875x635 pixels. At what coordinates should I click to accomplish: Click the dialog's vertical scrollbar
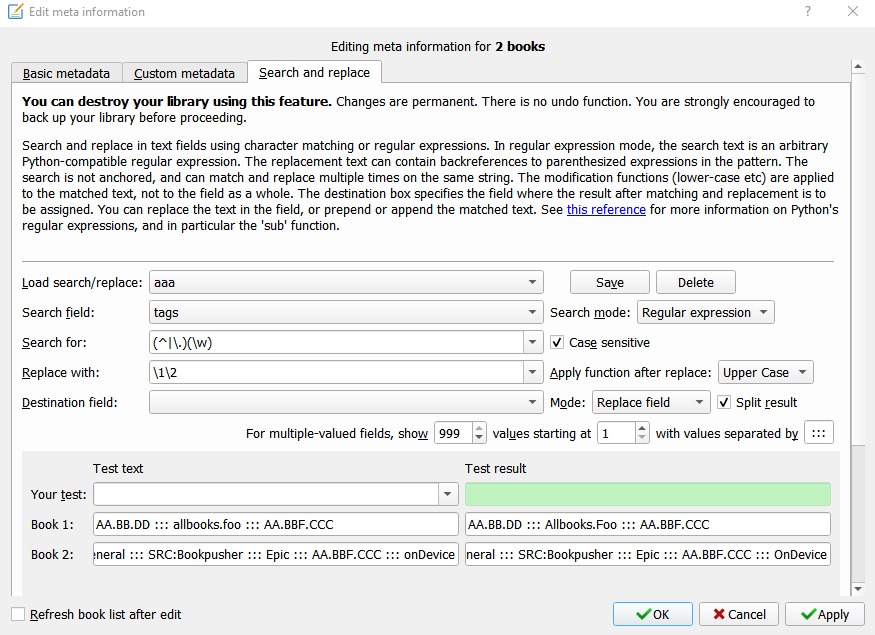coord(858,300)
